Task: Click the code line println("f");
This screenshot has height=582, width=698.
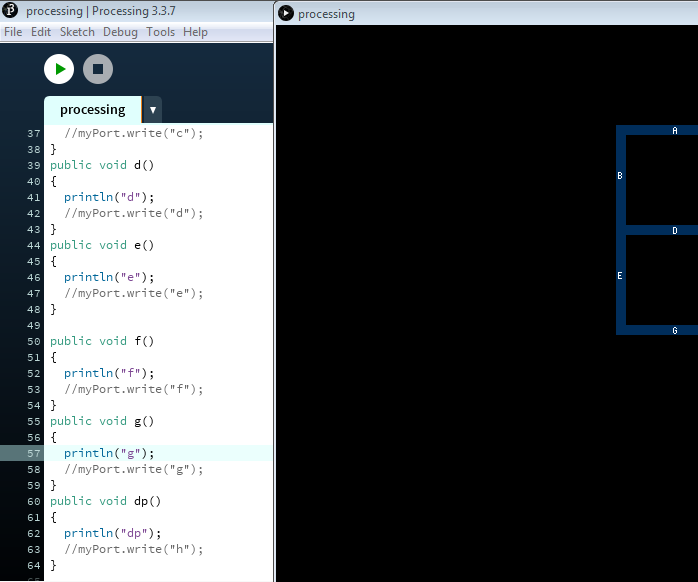Action: (x=109, y=373)
